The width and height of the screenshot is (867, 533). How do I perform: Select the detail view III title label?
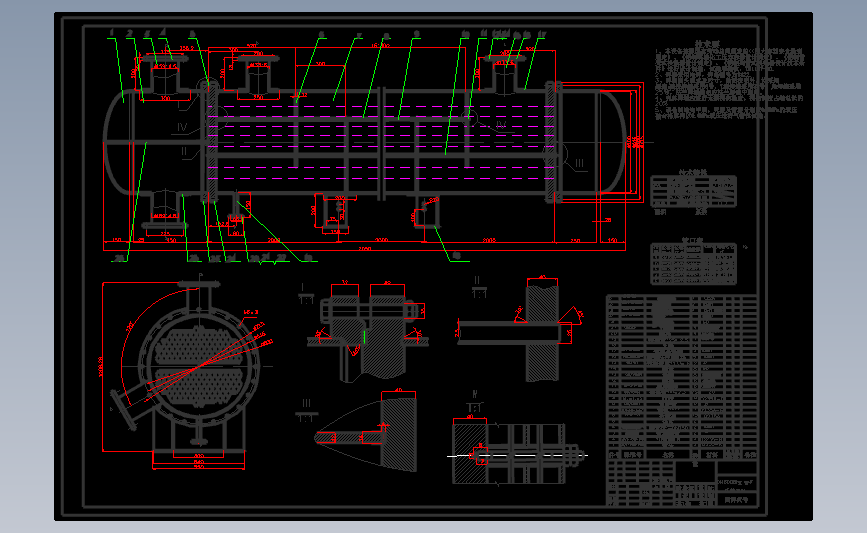point(306,404)
